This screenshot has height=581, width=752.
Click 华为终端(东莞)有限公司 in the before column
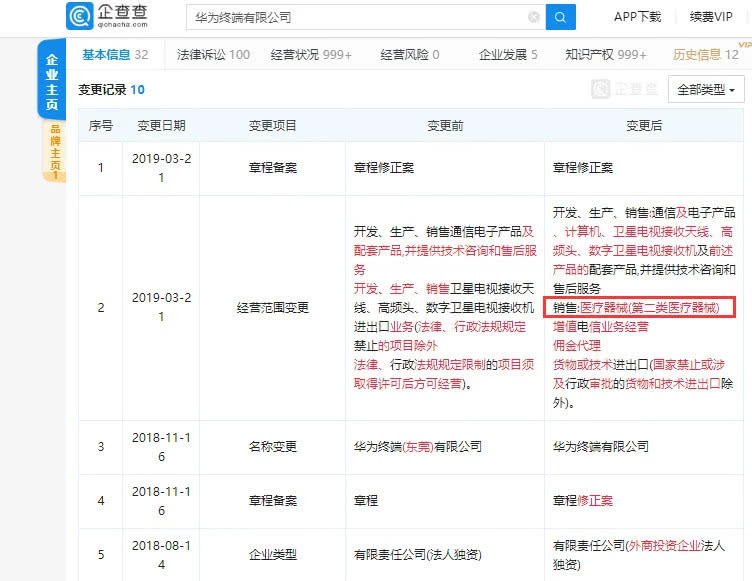click(418, 447)
